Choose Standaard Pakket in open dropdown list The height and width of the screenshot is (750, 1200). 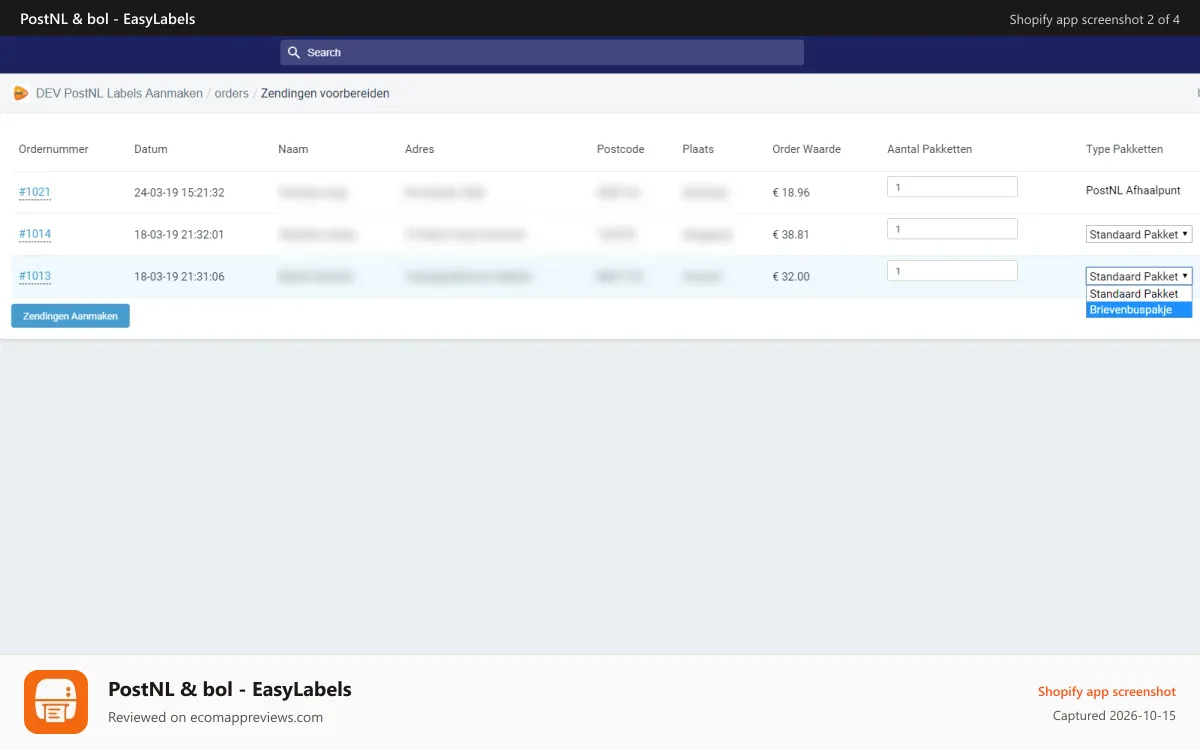pos(1139,294)
